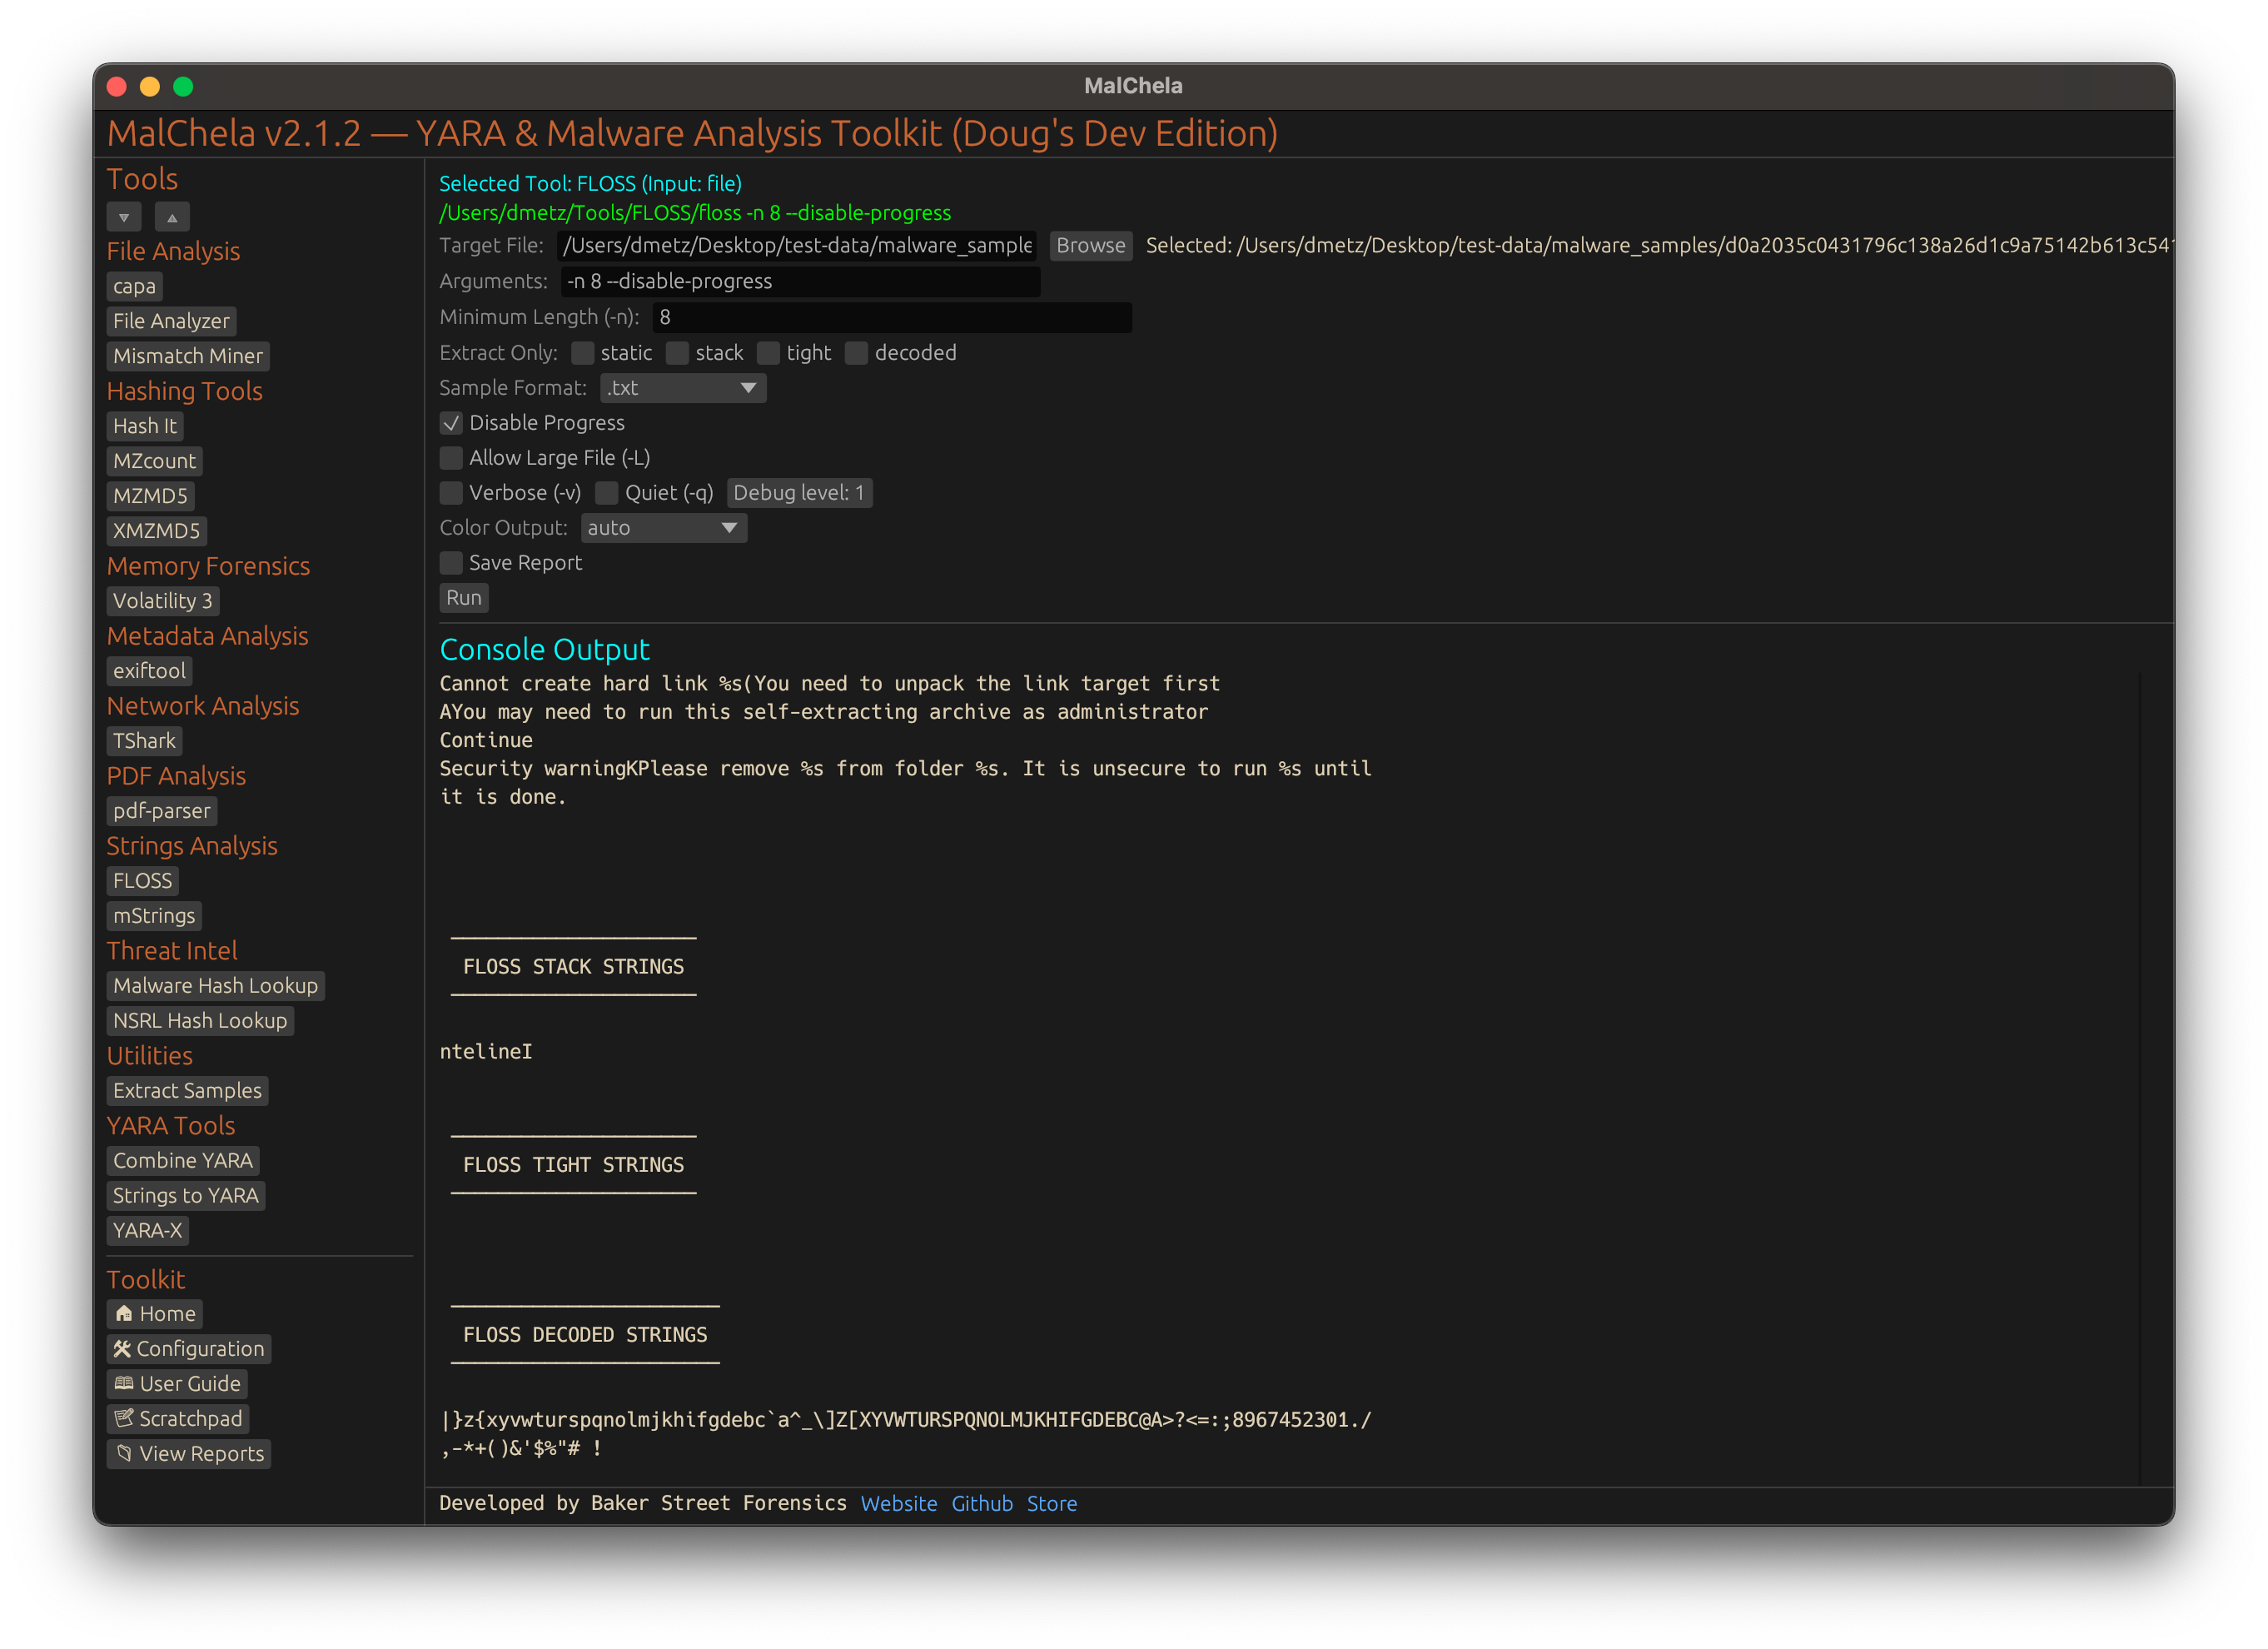Open User Guide with book icon

pyautogui.click(x=178, y=1384)
